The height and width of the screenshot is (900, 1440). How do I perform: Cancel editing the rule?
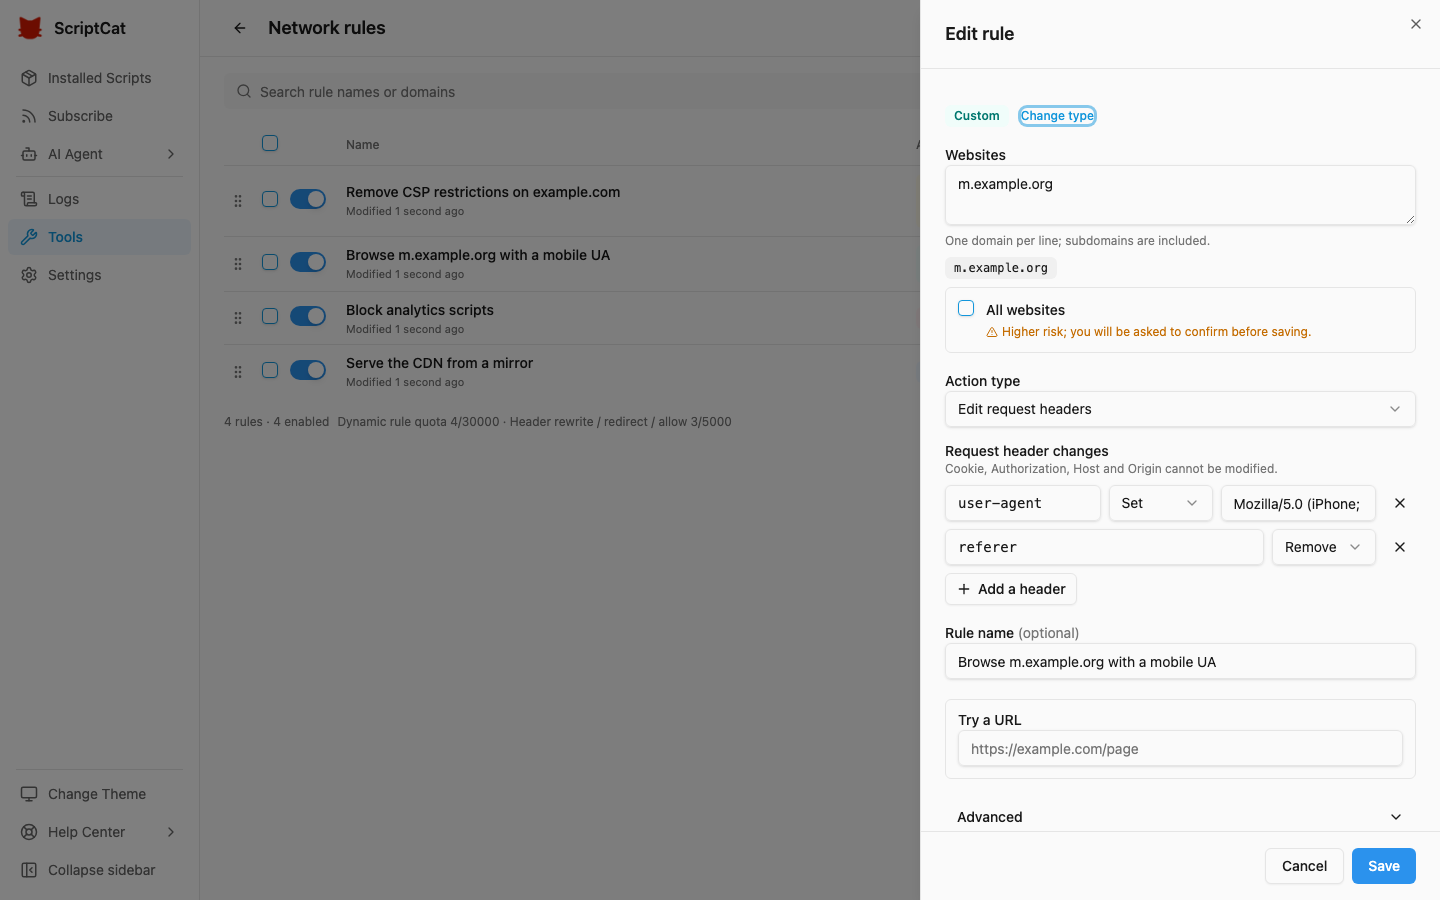pyautogui.click(x=1304, y=866)
